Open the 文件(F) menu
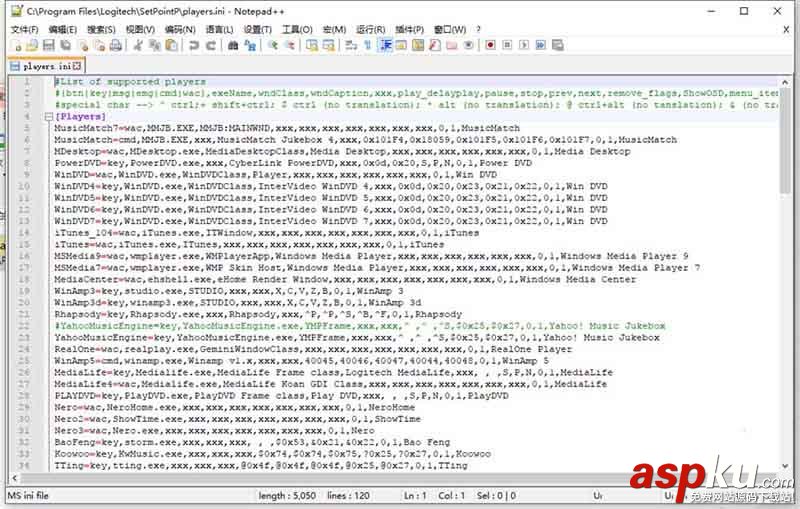Viewport: 800px width, 509px height. 24,30
